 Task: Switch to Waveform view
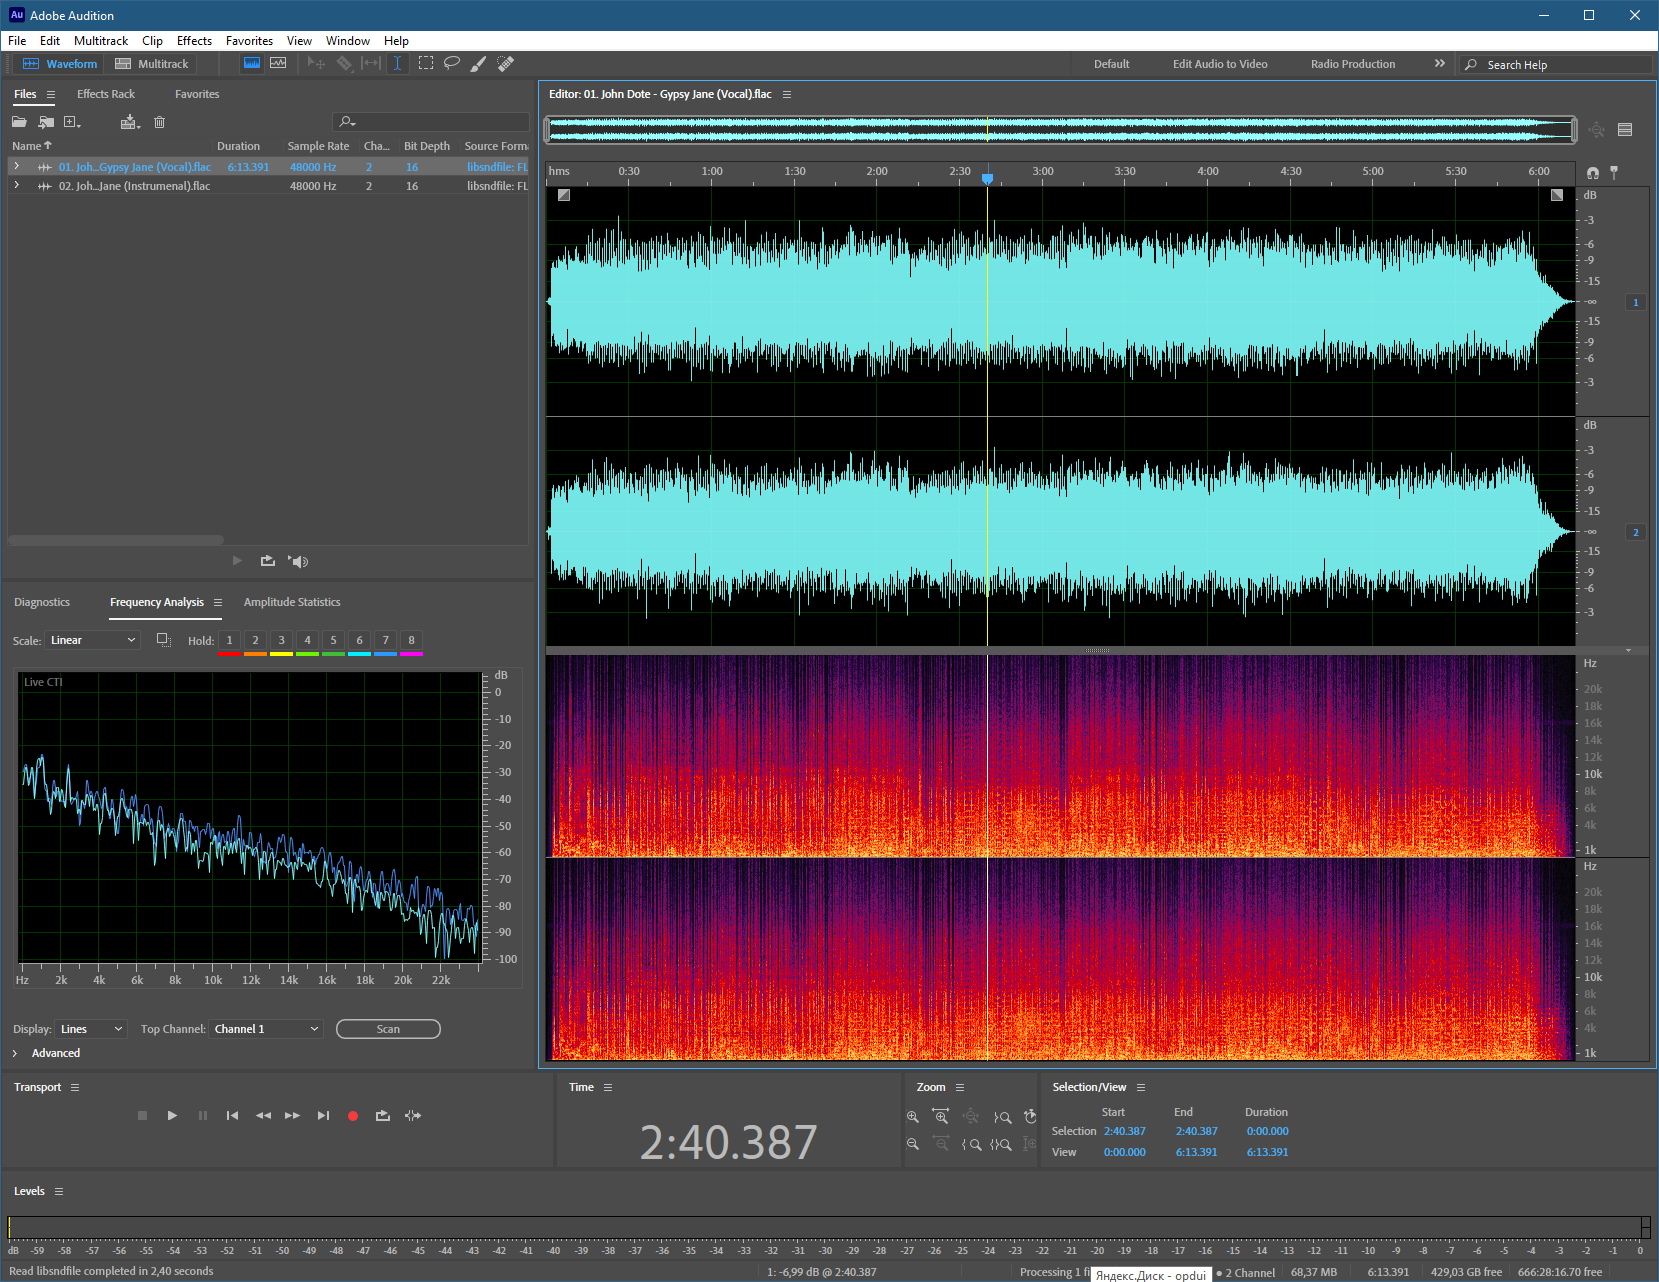(60, 64)
